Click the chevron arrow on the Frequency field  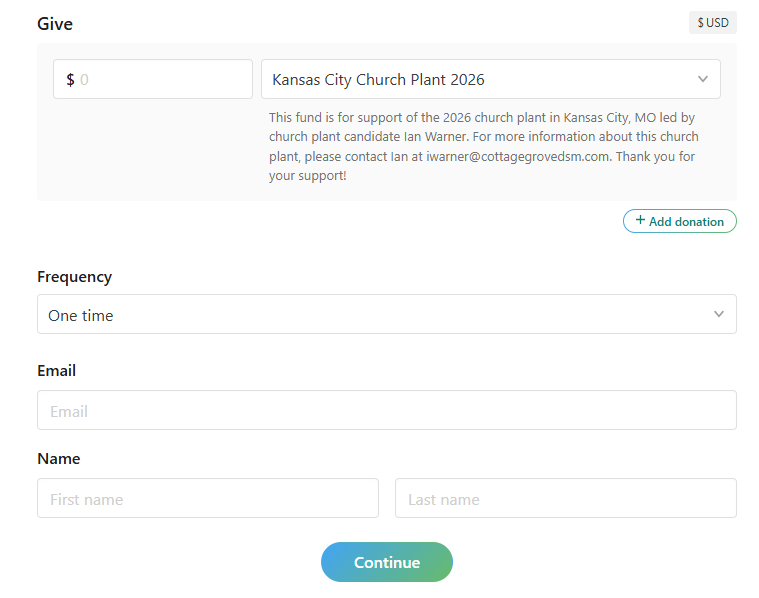click(718, 315)
